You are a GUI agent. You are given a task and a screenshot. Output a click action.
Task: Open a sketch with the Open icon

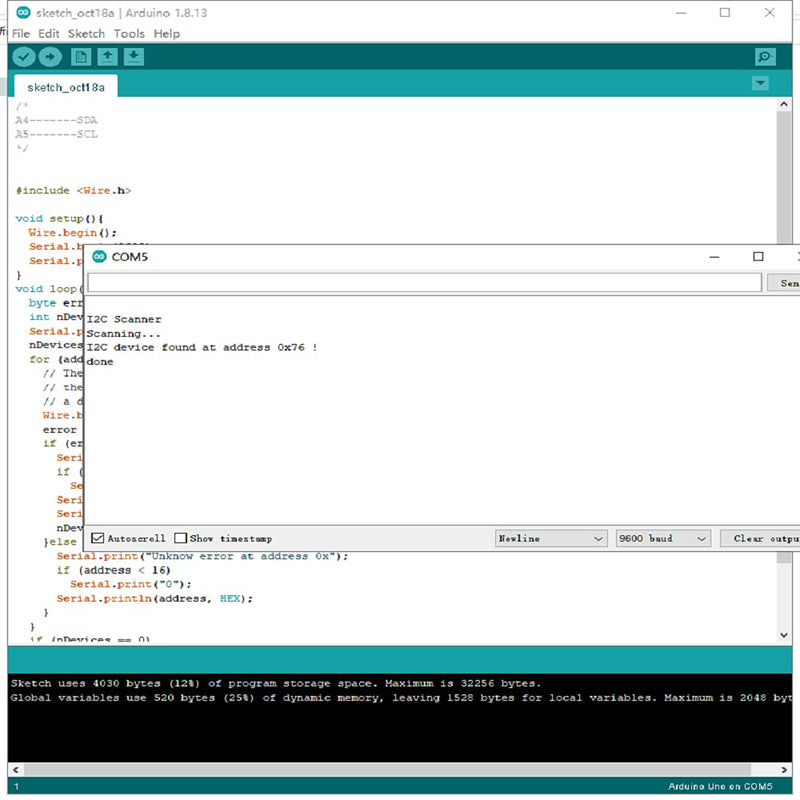click(107, 57)
